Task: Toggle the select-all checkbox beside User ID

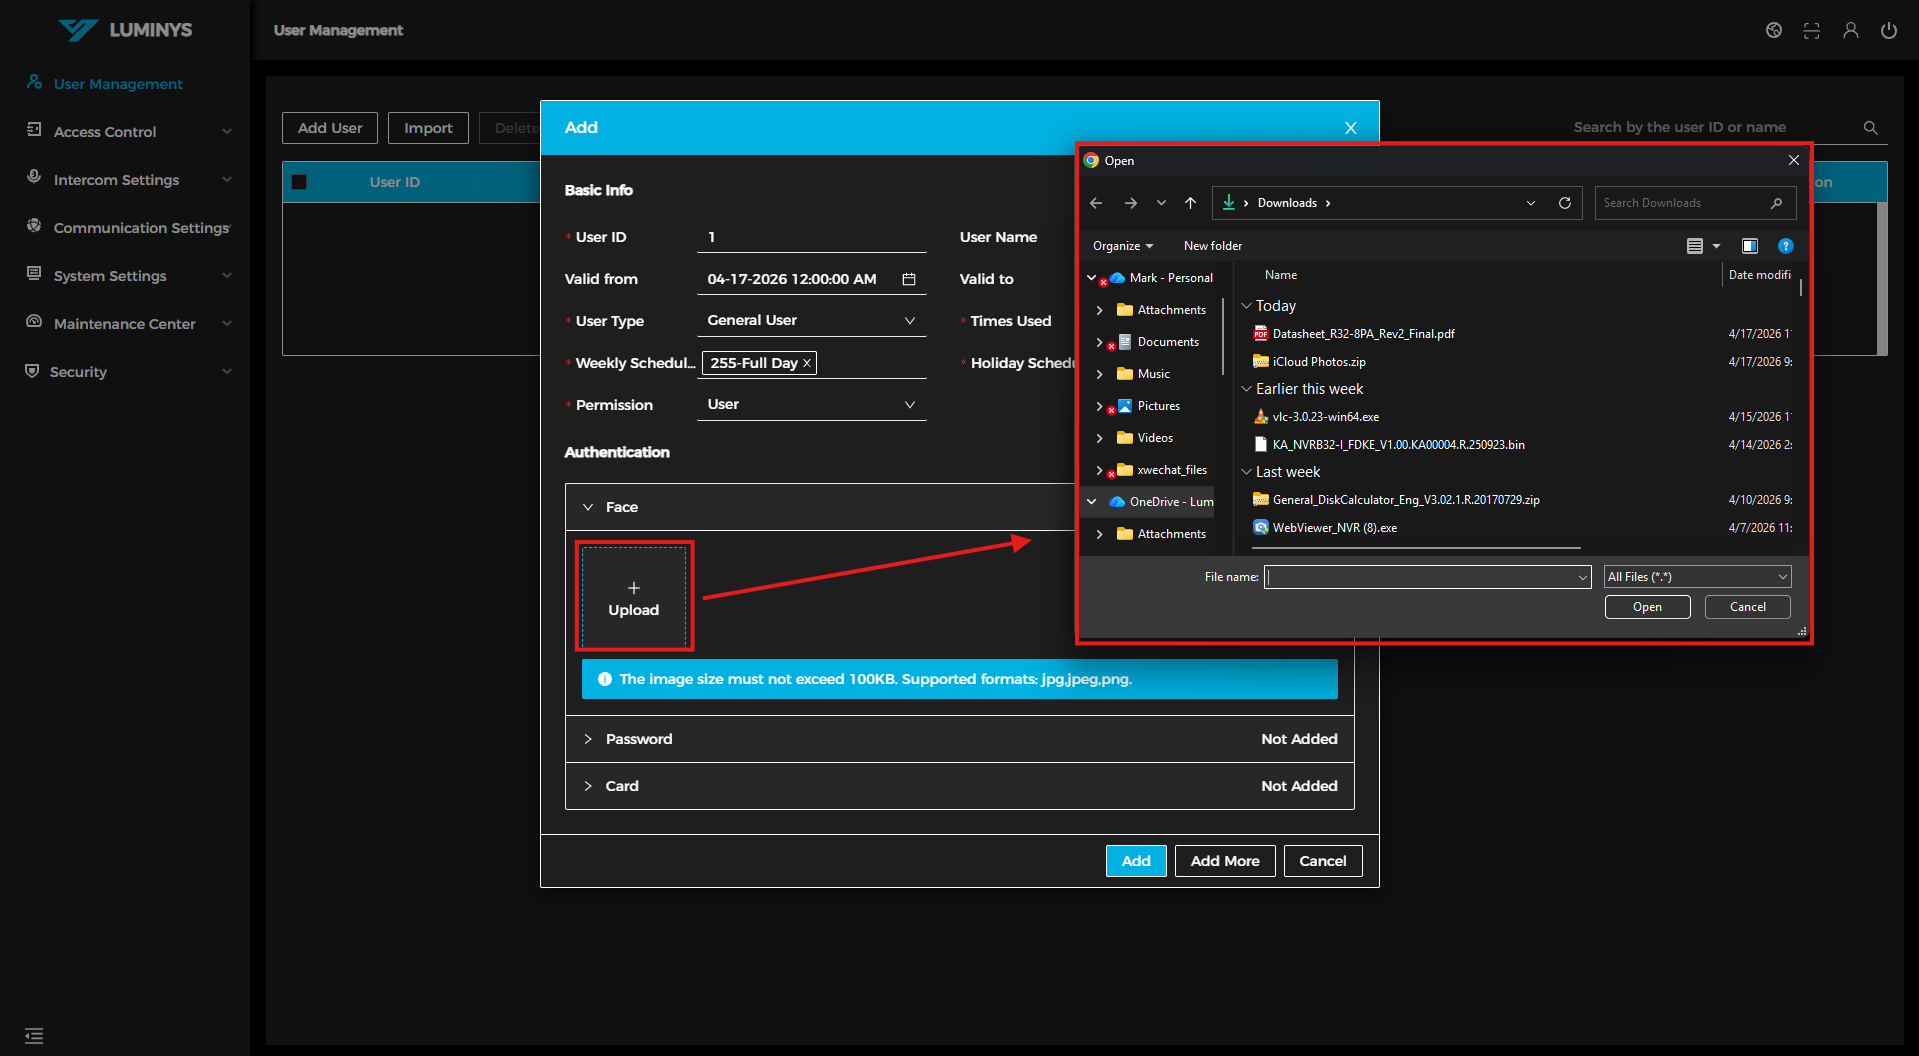Action: click(x=299, y=182)
